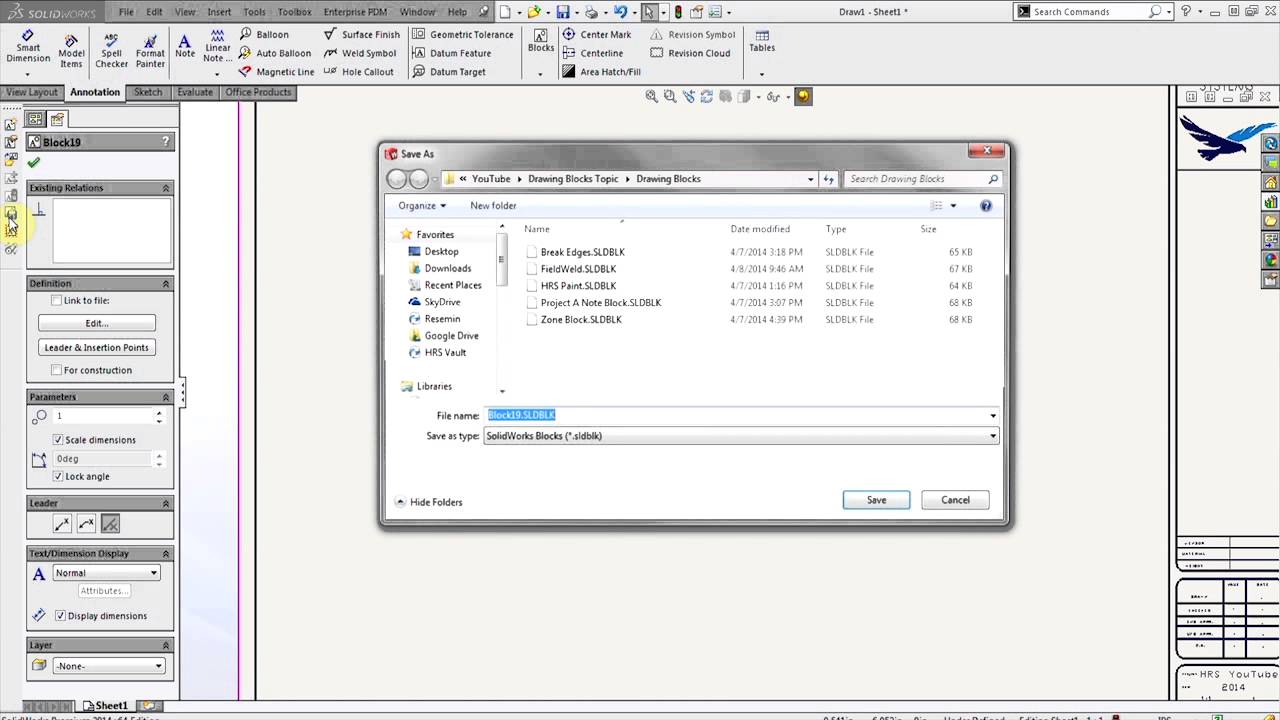
Task: Click New folder button
Action: [x=493, y=205]
